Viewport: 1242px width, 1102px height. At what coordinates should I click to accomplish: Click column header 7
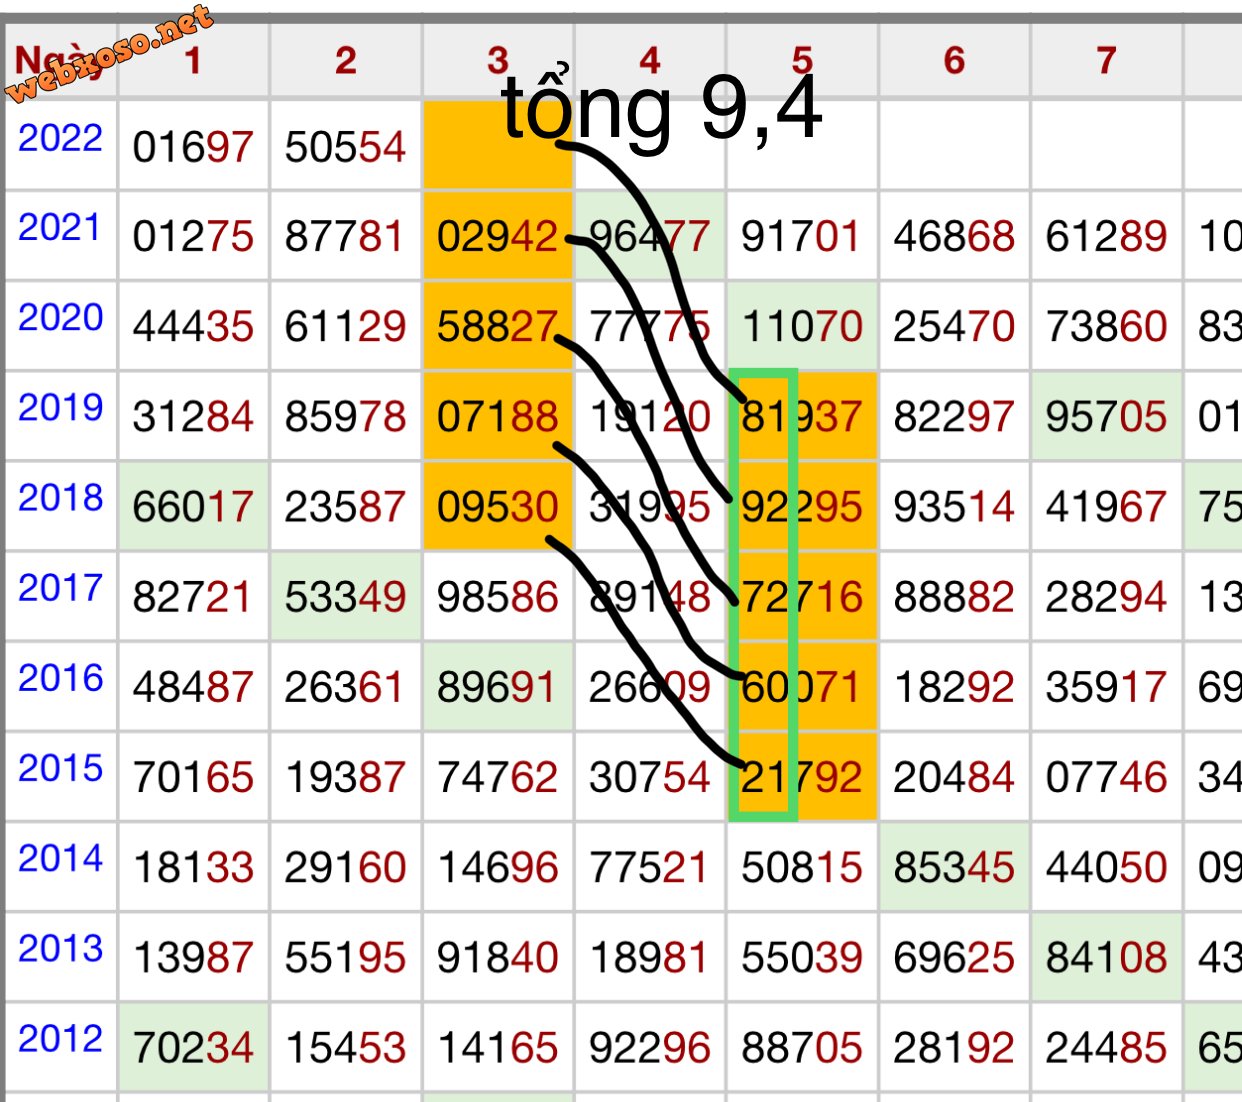click(1106, 61)
